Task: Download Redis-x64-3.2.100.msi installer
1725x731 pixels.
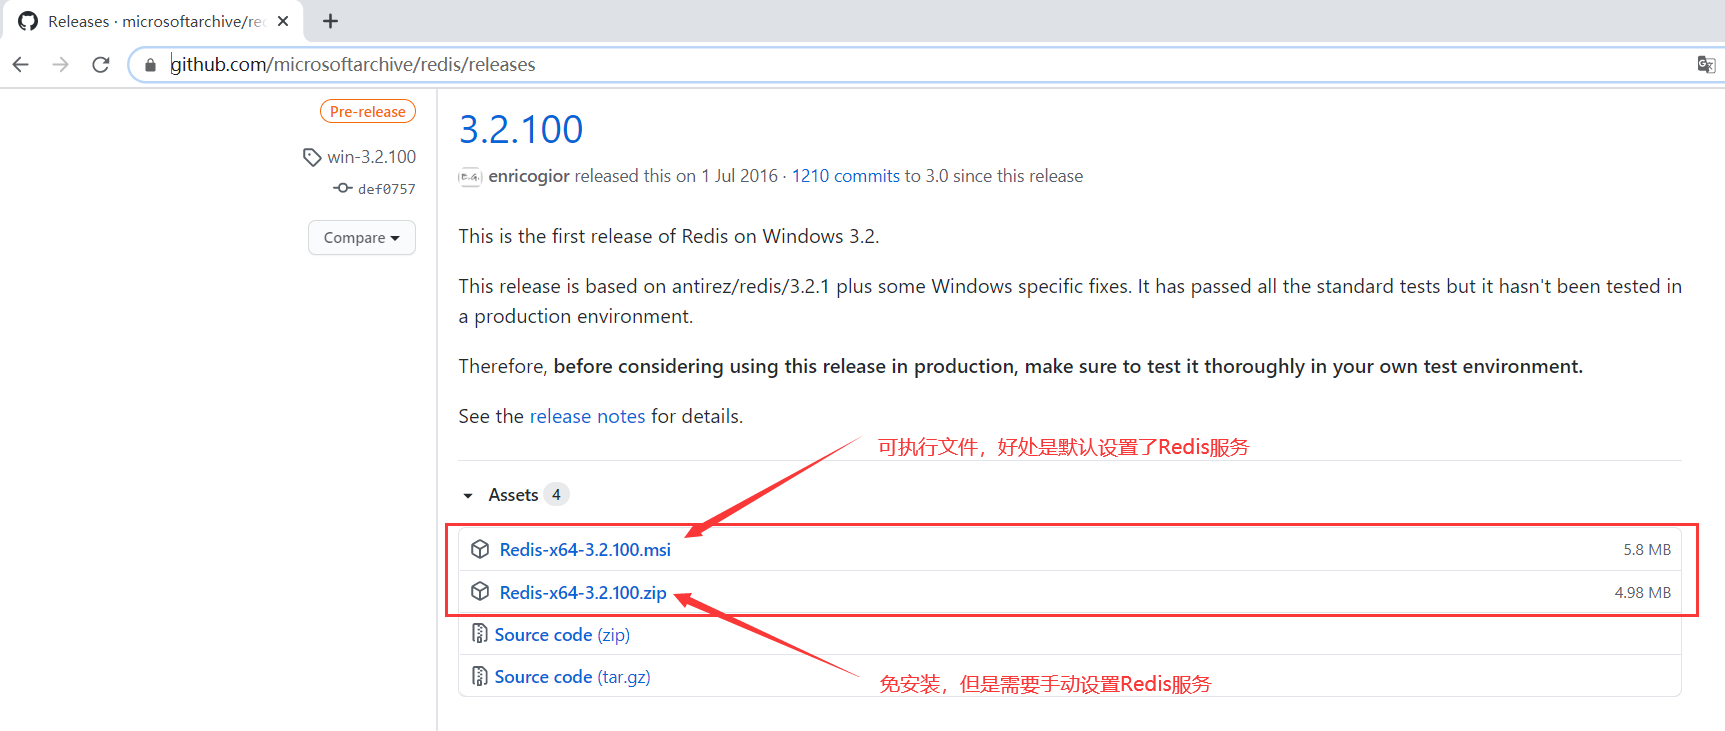Action: pos(585,549)
